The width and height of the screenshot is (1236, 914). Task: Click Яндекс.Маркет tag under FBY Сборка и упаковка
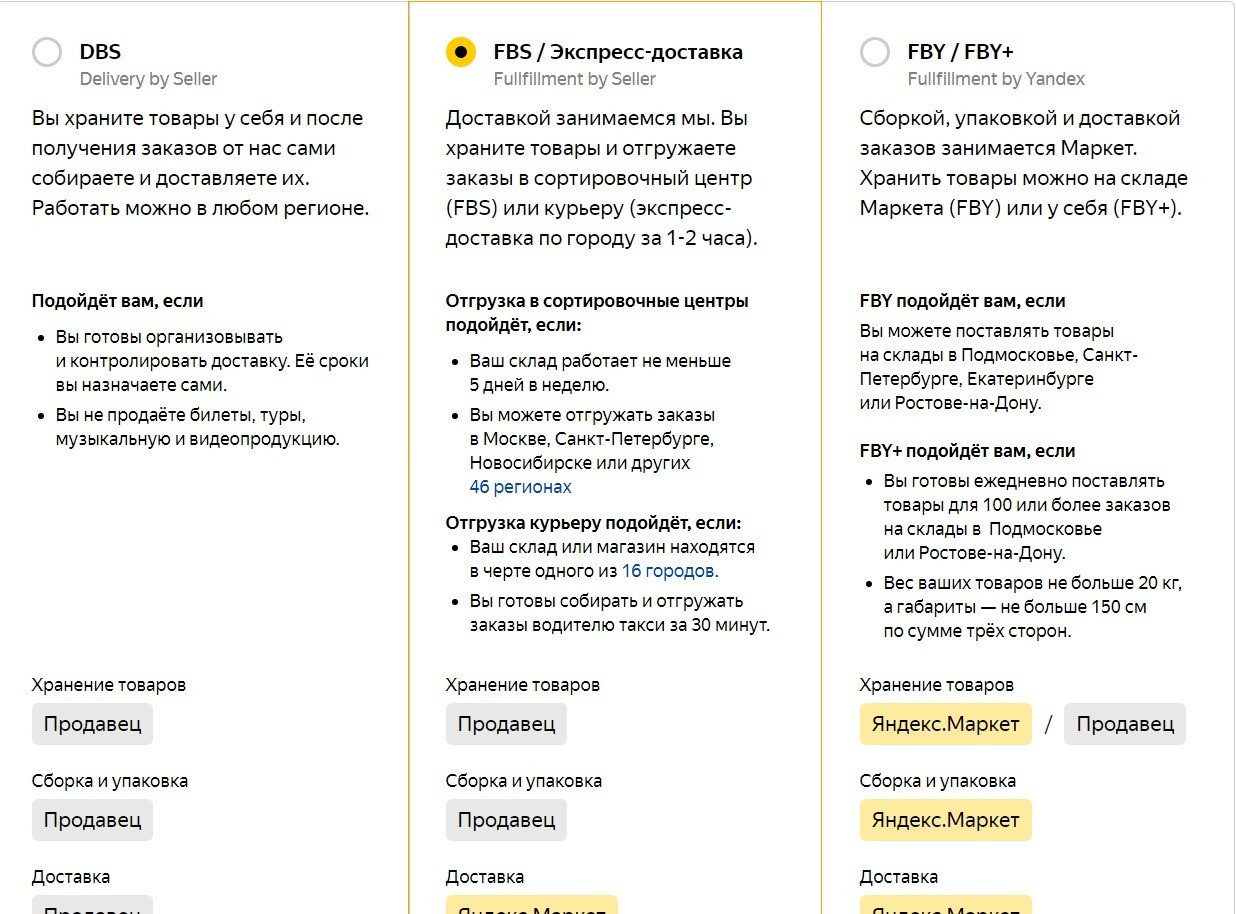coord(945,820)
